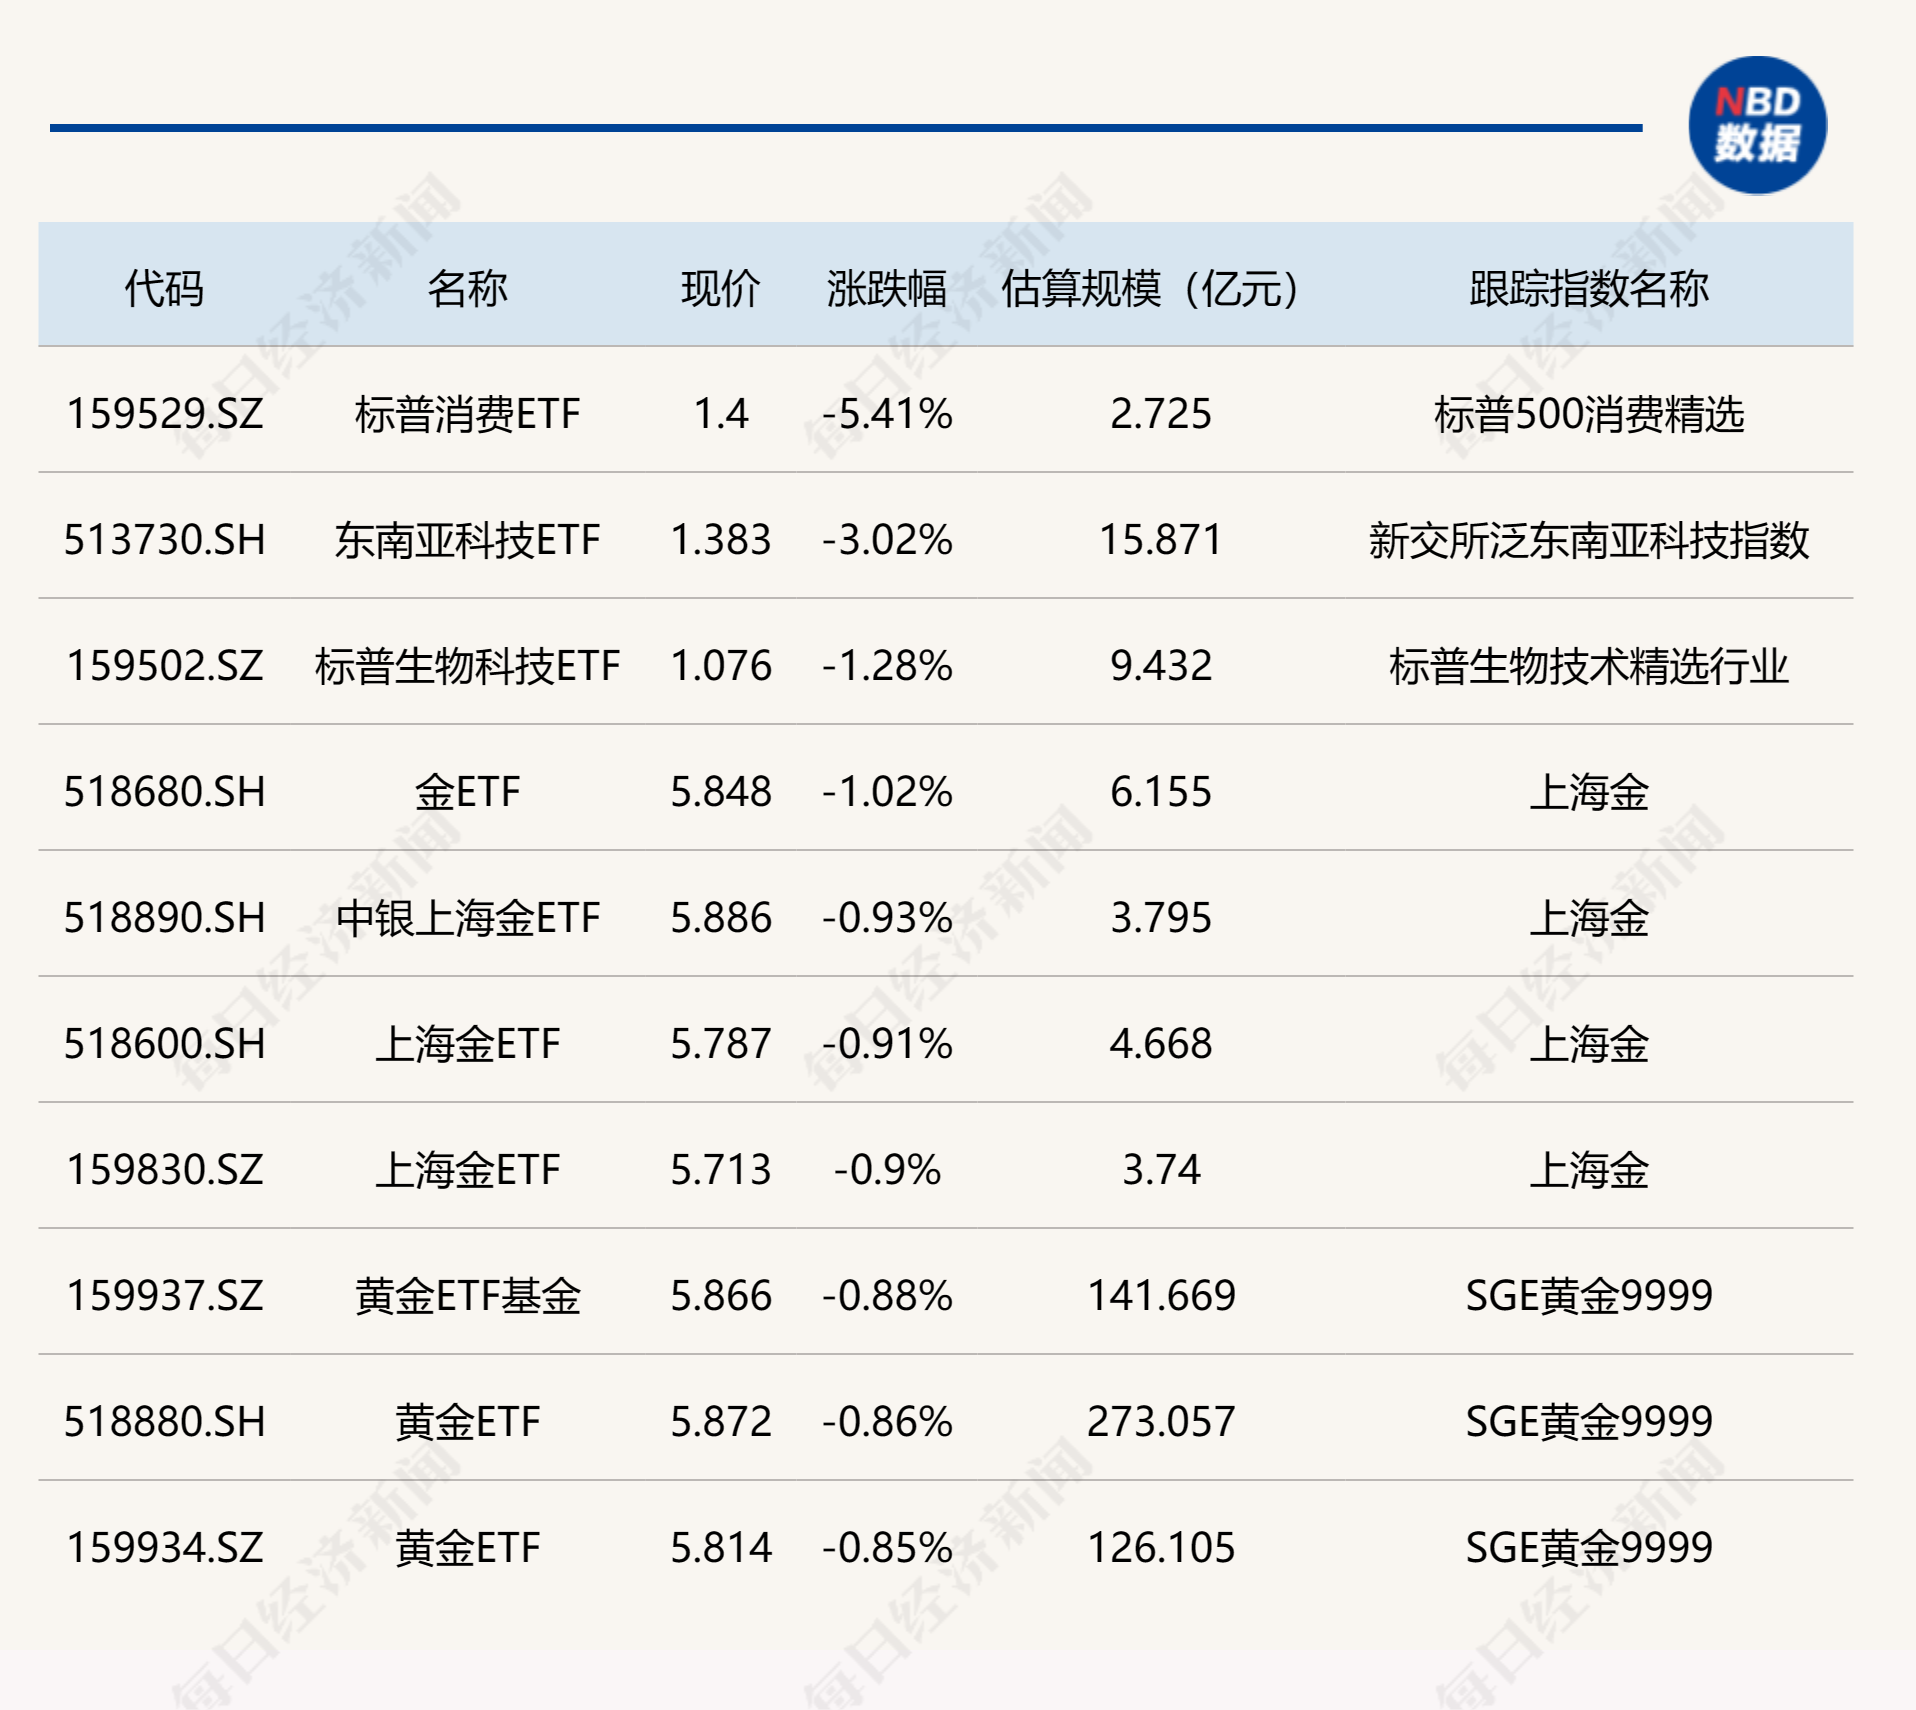
Task: Click price value 1.076
Action: (720, 666)
